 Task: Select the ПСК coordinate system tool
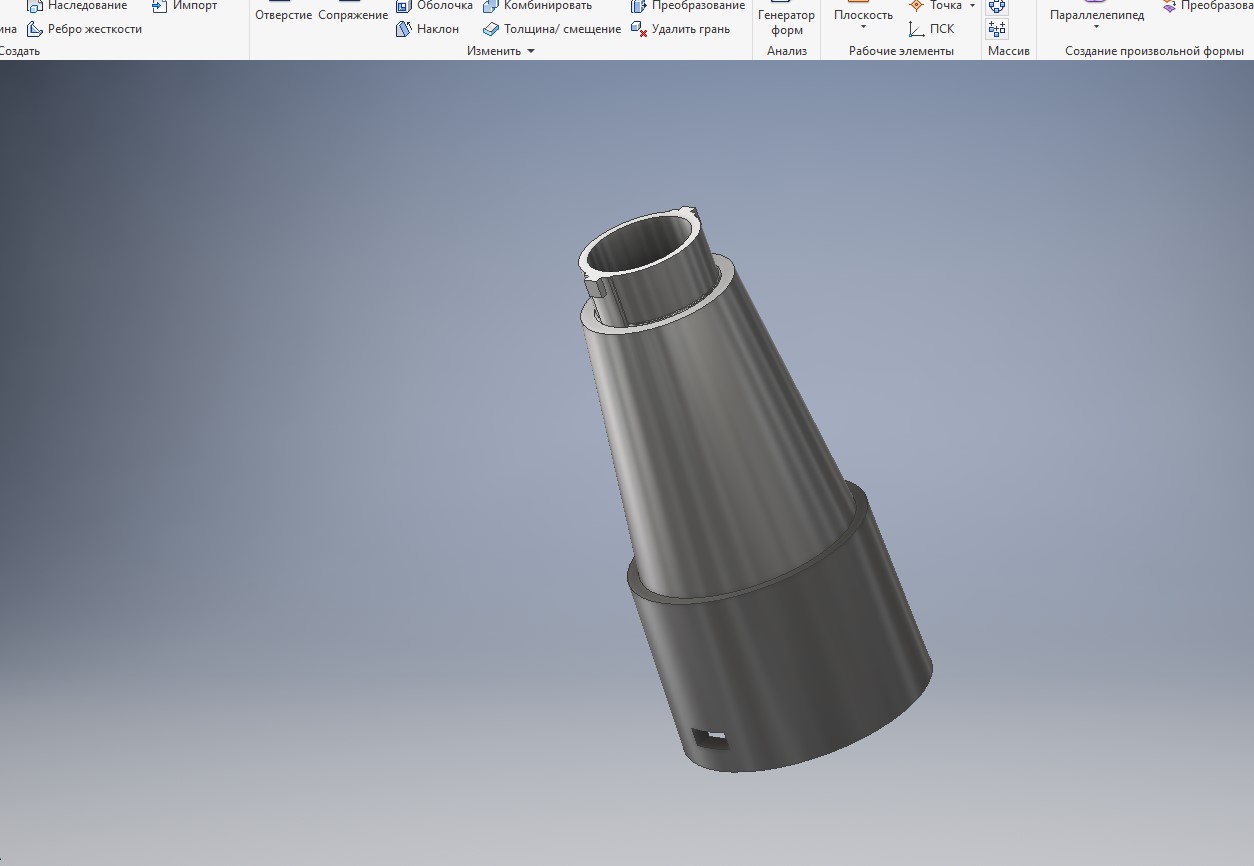[x=931, y=29]
